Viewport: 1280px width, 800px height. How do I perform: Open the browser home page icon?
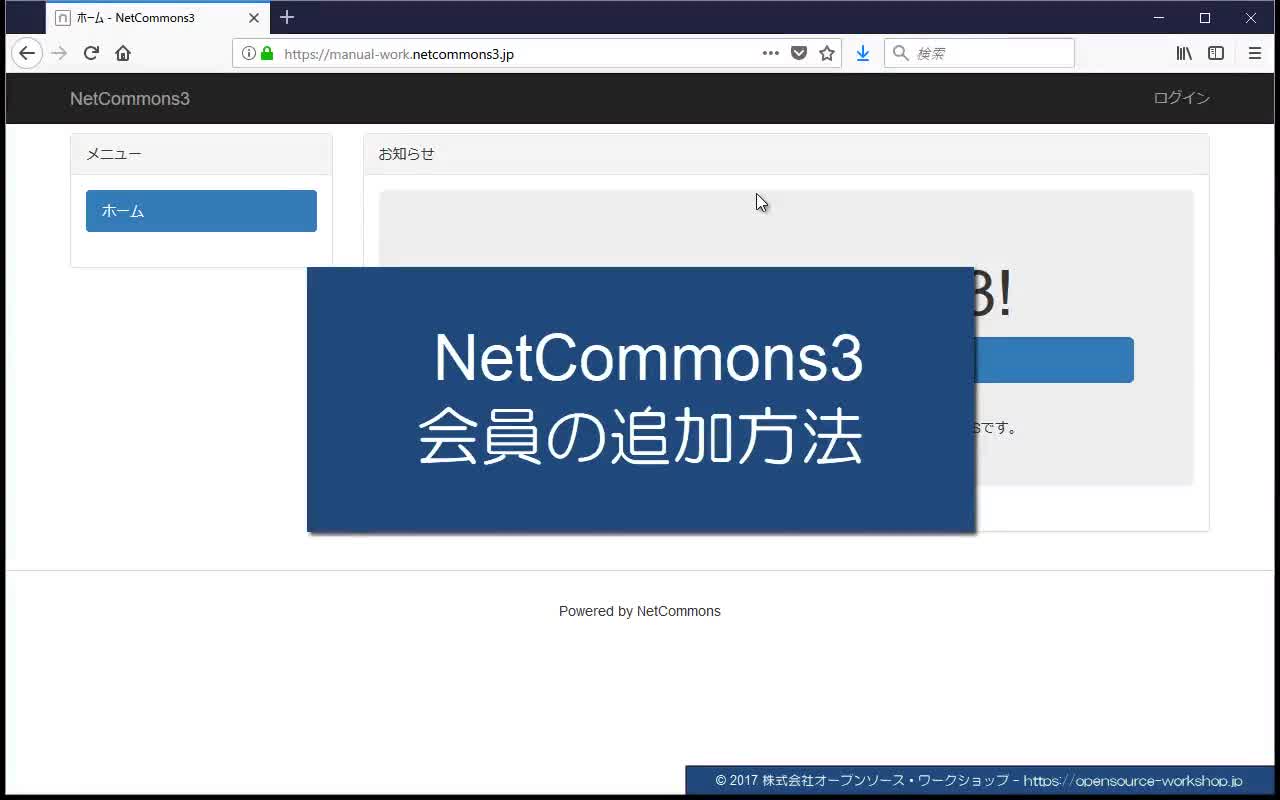pyautogui.click(x=123, y=53)
